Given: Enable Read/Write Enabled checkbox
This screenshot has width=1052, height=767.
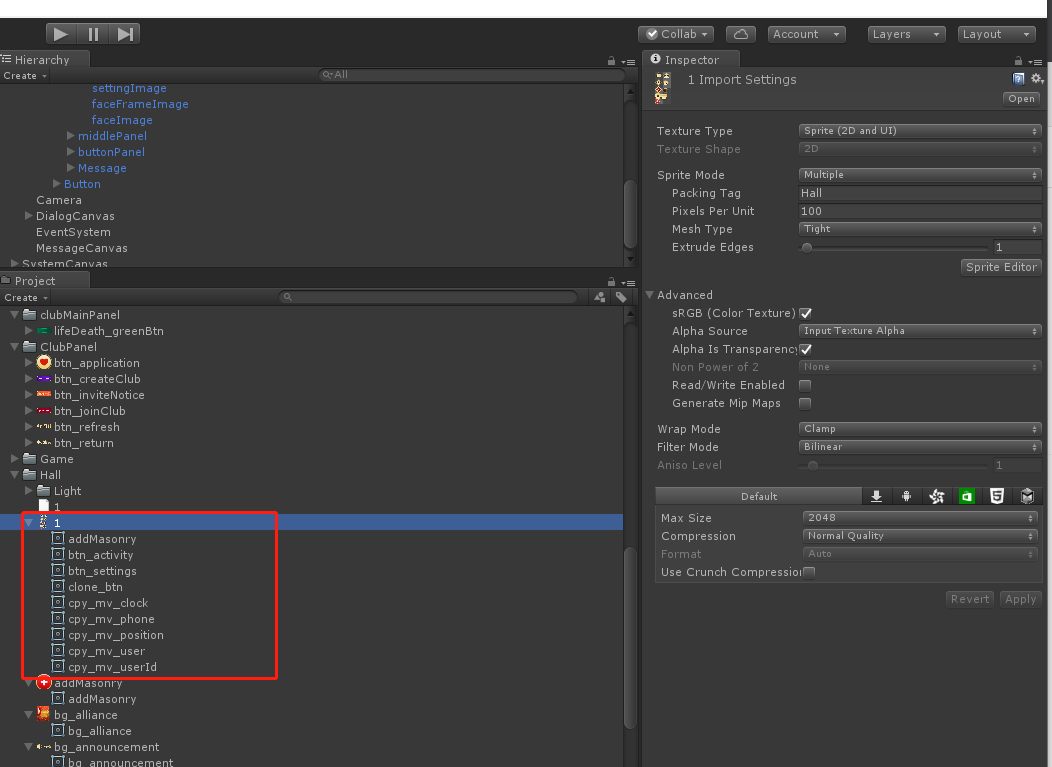Looking at the screenshot, I should click(x=806, y=385).
